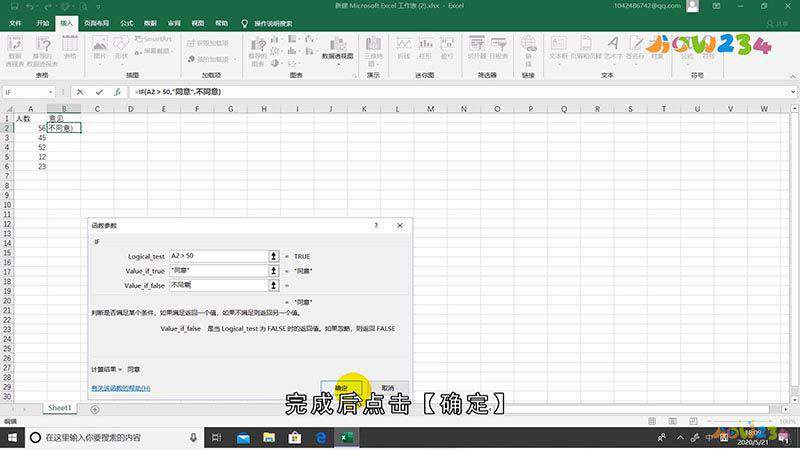Viewport: 800px width, 450px height.
Task: Click the Value_if_true input field
Action: click(218, 270)
